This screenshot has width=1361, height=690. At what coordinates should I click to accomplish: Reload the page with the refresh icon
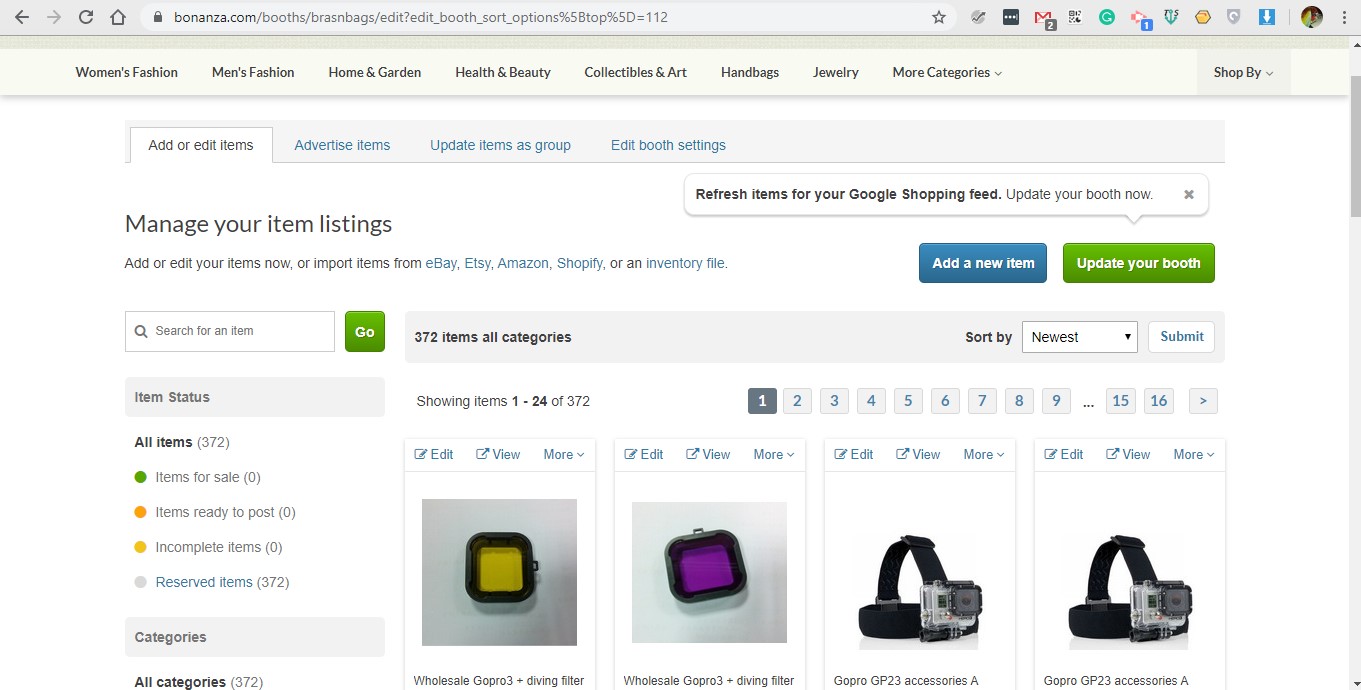point(86,17)
